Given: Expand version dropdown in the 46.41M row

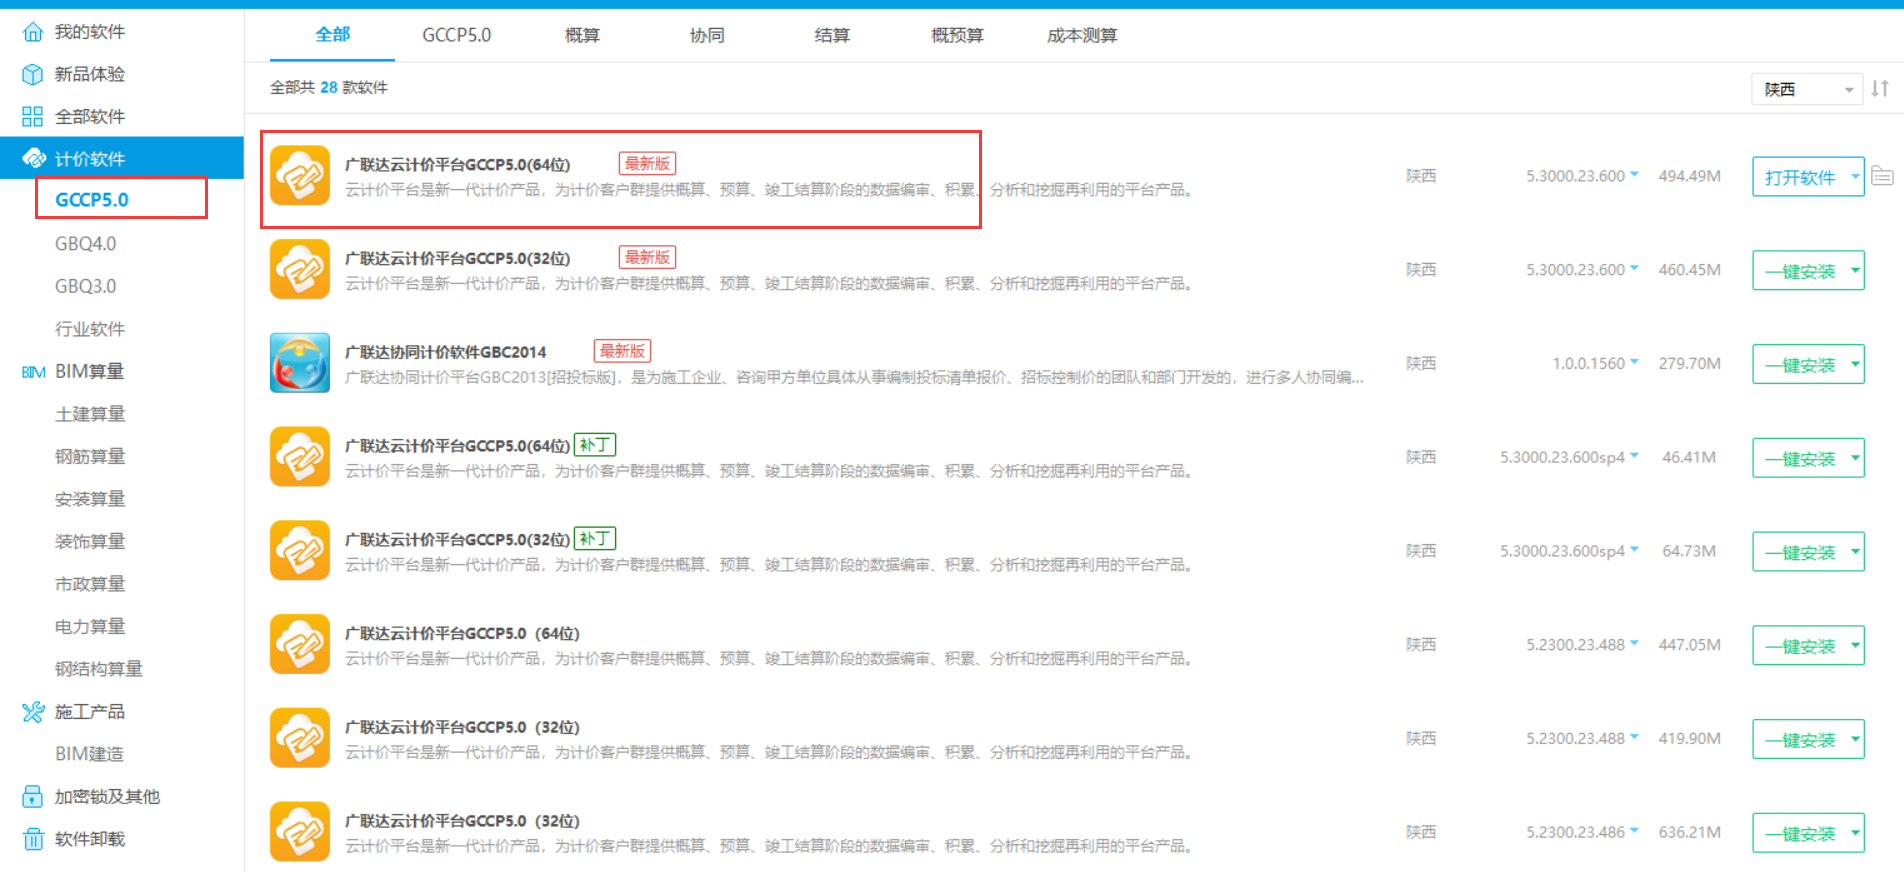Looking at the screenshot, I should [x=1634, y=456].
